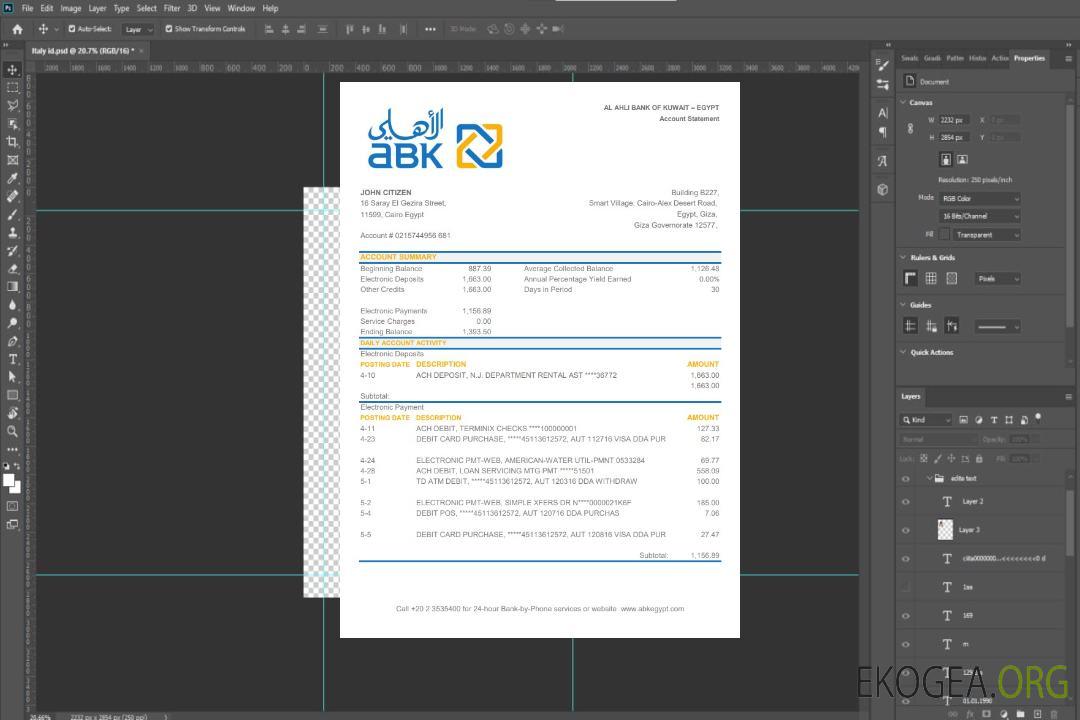This screenshot has height=720, width=1080.
Task: Click the pixel grid icon under Rulers & Grids
Action: pos(951,278)
